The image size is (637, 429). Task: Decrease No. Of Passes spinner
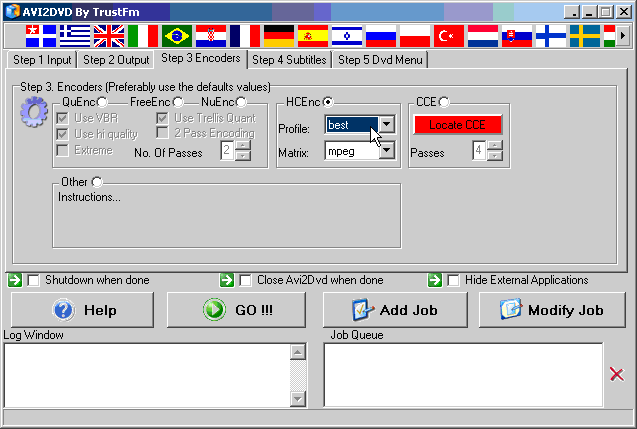(x=243, y=156)
